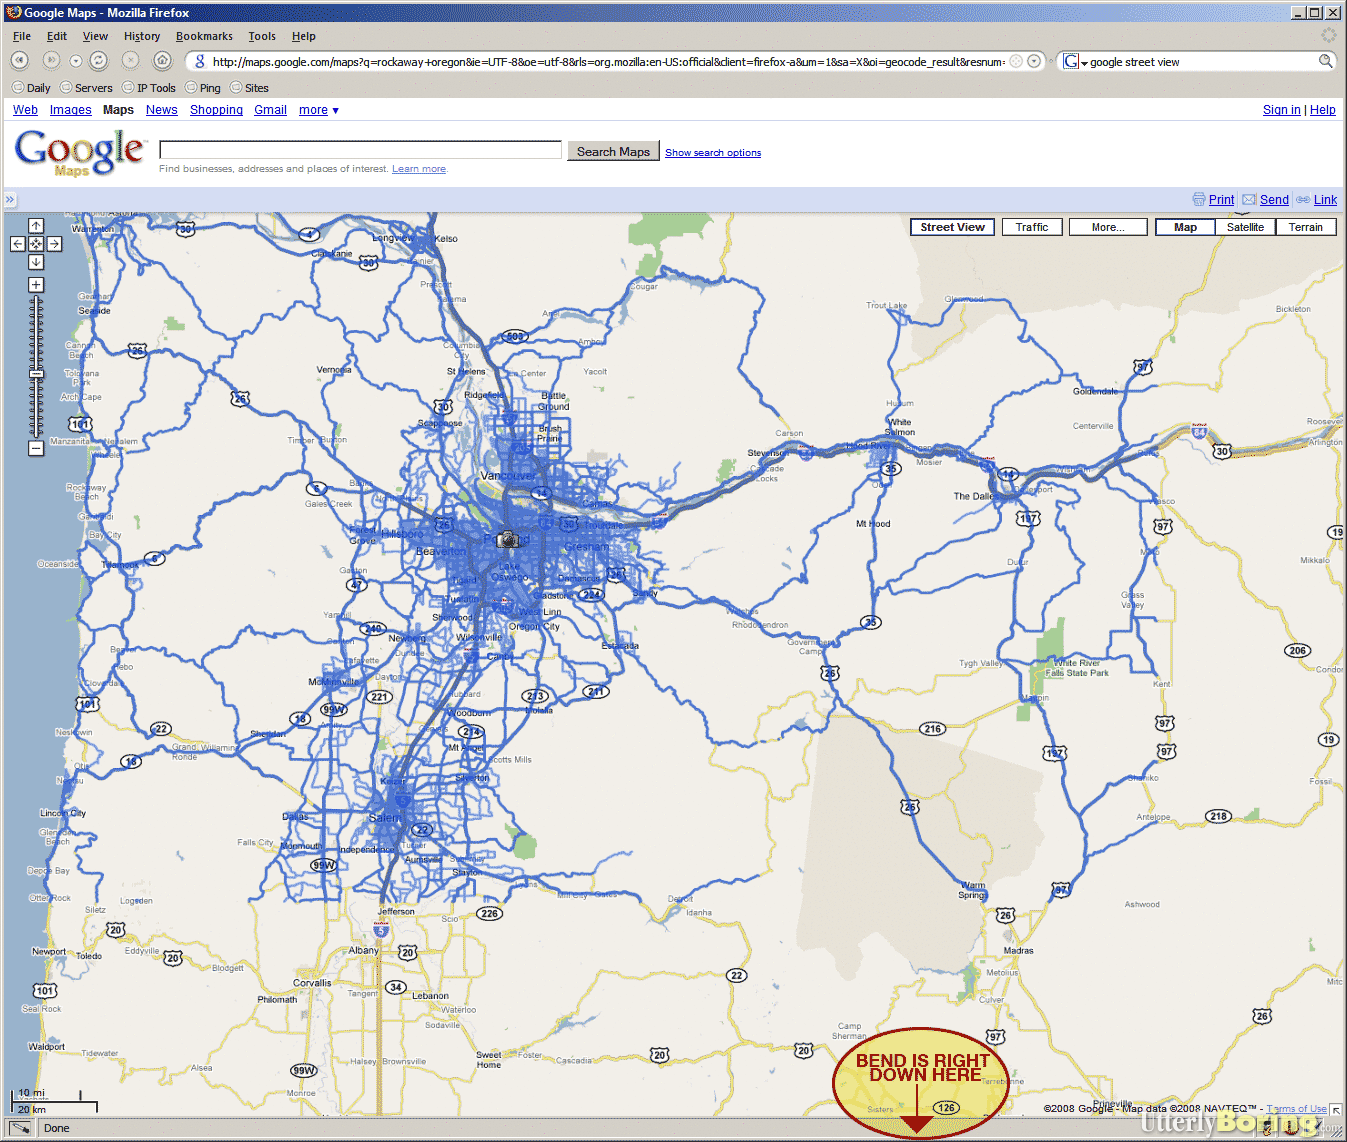Open the Bookmarks menu

pos(204,36)
